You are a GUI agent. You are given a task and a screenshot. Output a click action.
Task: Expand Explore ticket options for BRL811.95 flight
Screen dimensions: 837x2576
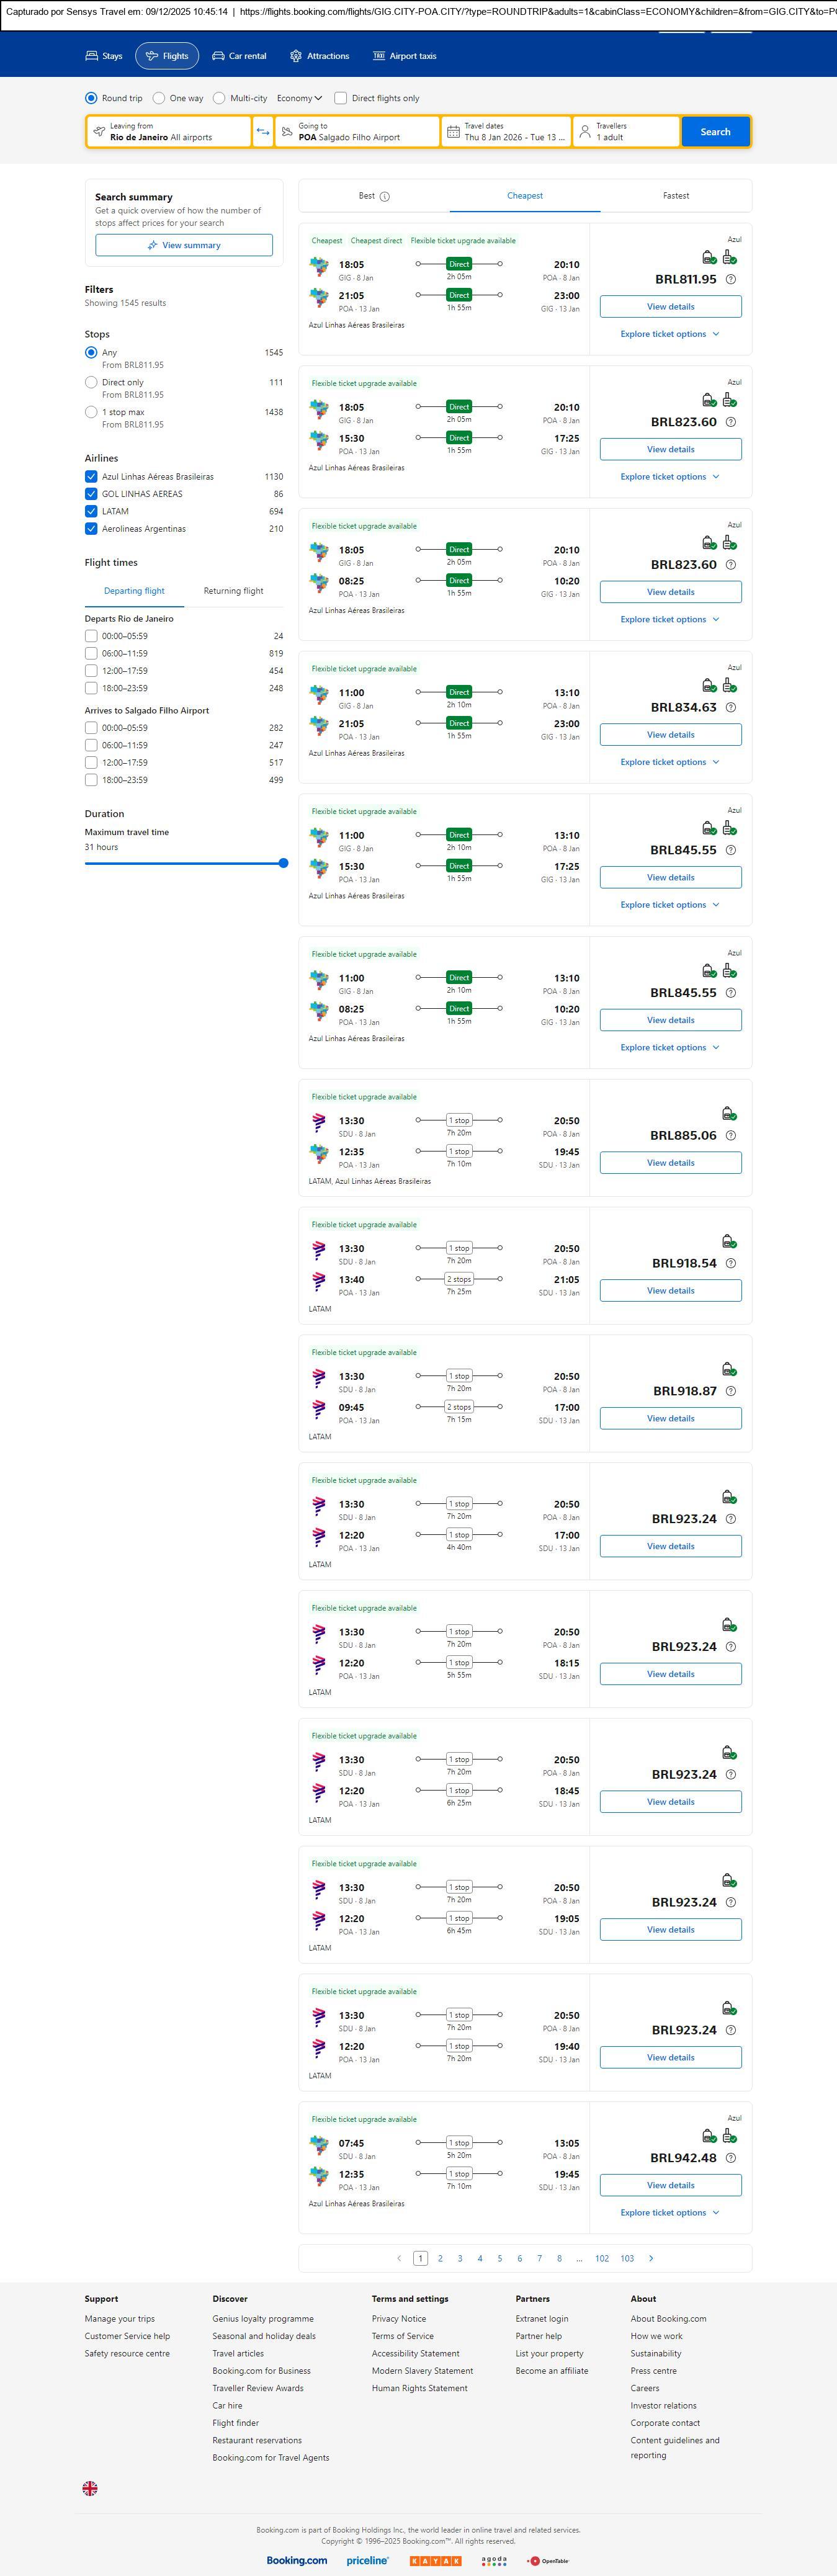pyautogui.click(x=670, y=334)
